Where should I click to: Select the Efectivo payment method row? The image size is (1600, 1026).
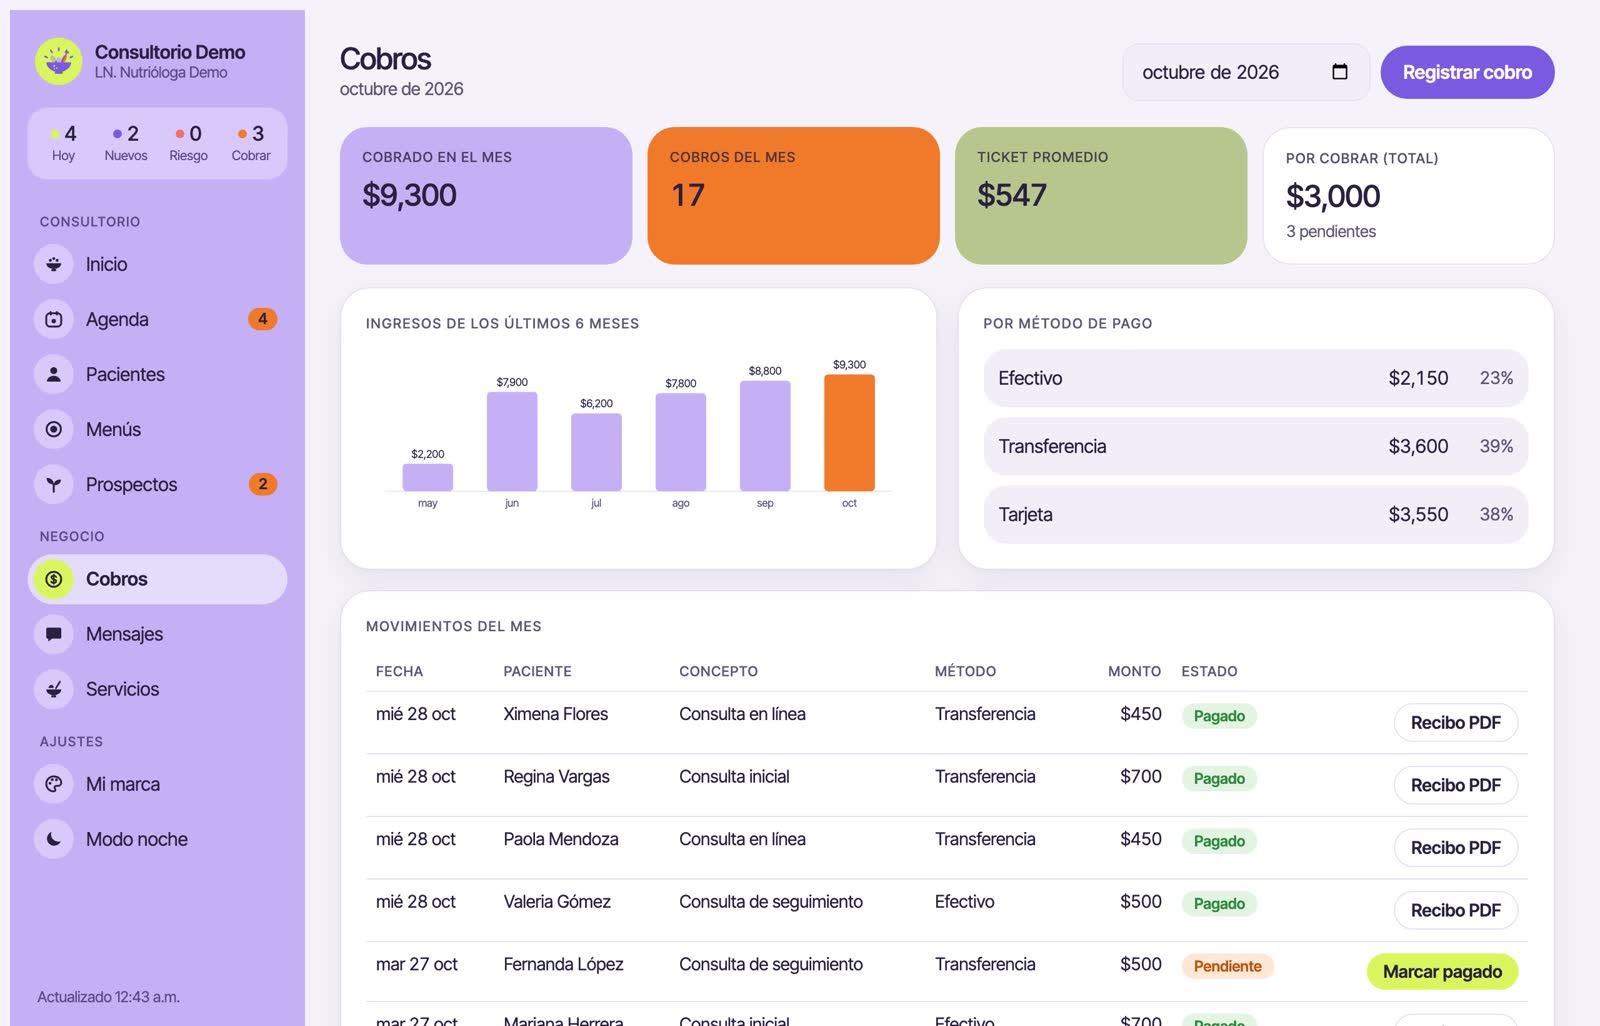tap(1256, 378)
